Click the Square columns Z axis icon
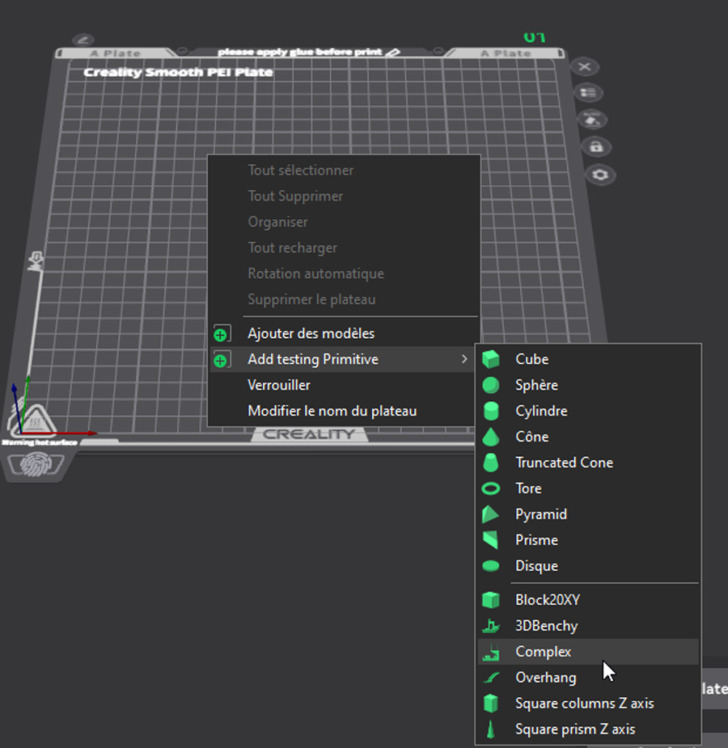The width and height of the screenshot is (728, 748). pyautogui.click(x=490, y=703)
